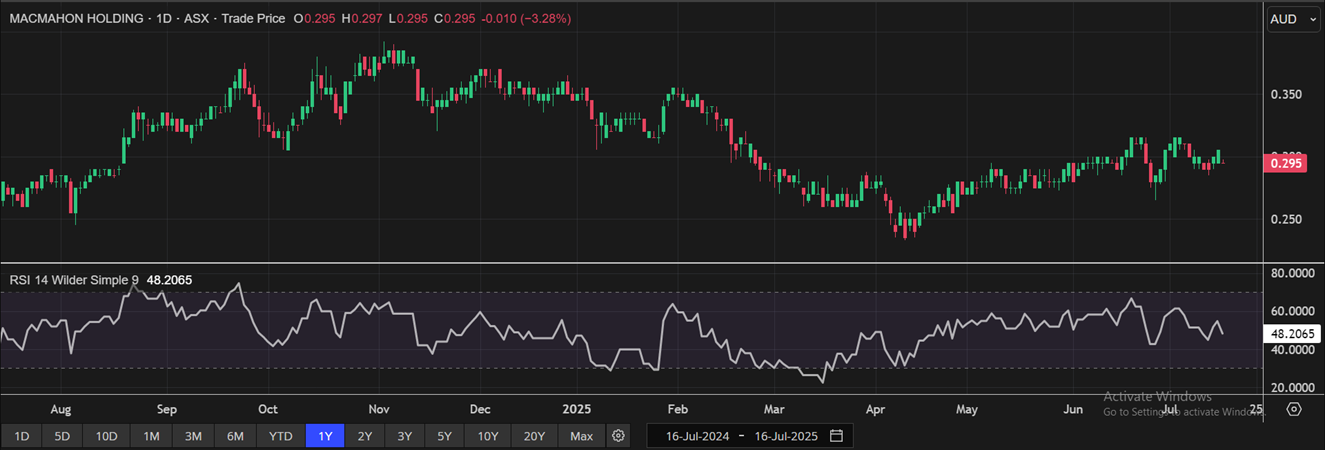Screen dimensions: 1325x450
Task: Choose the 3M time range
Action: pos(193,436)
